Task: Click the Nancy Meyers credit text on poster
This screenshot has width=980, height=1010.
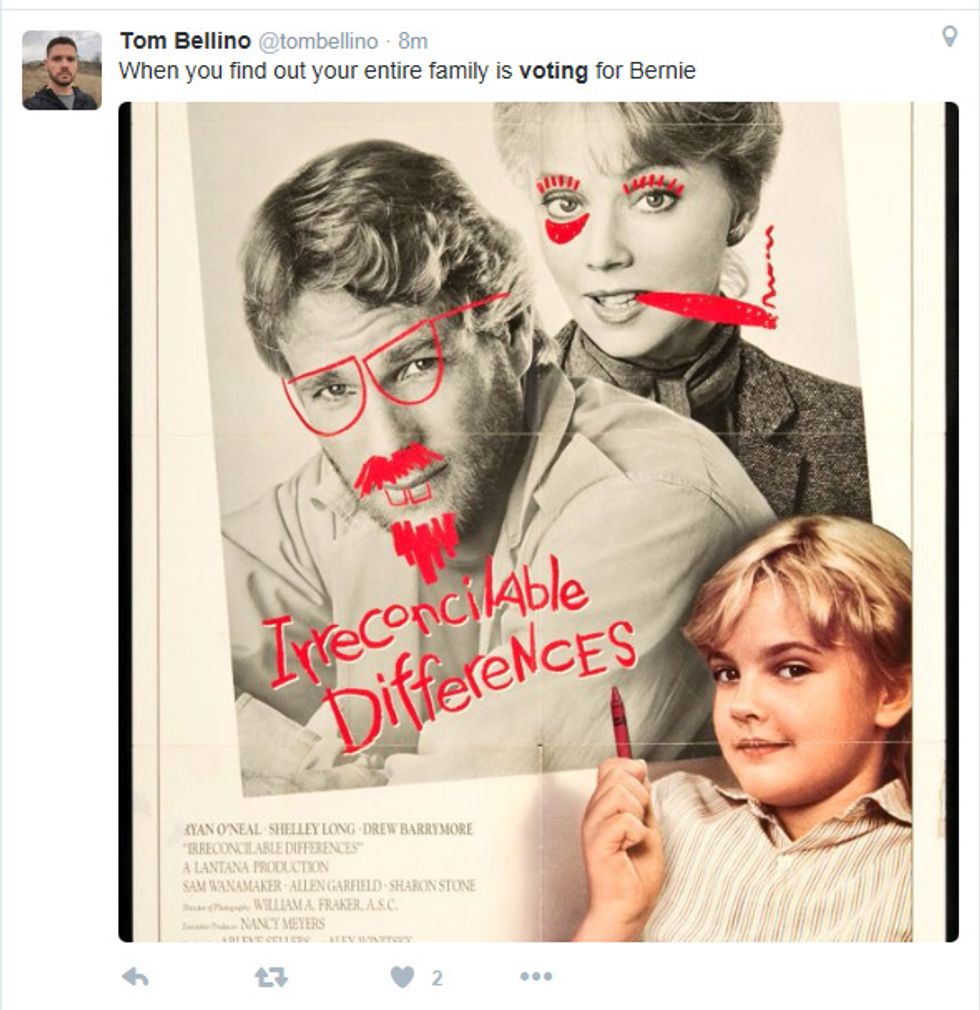Action: click(282, 924)
